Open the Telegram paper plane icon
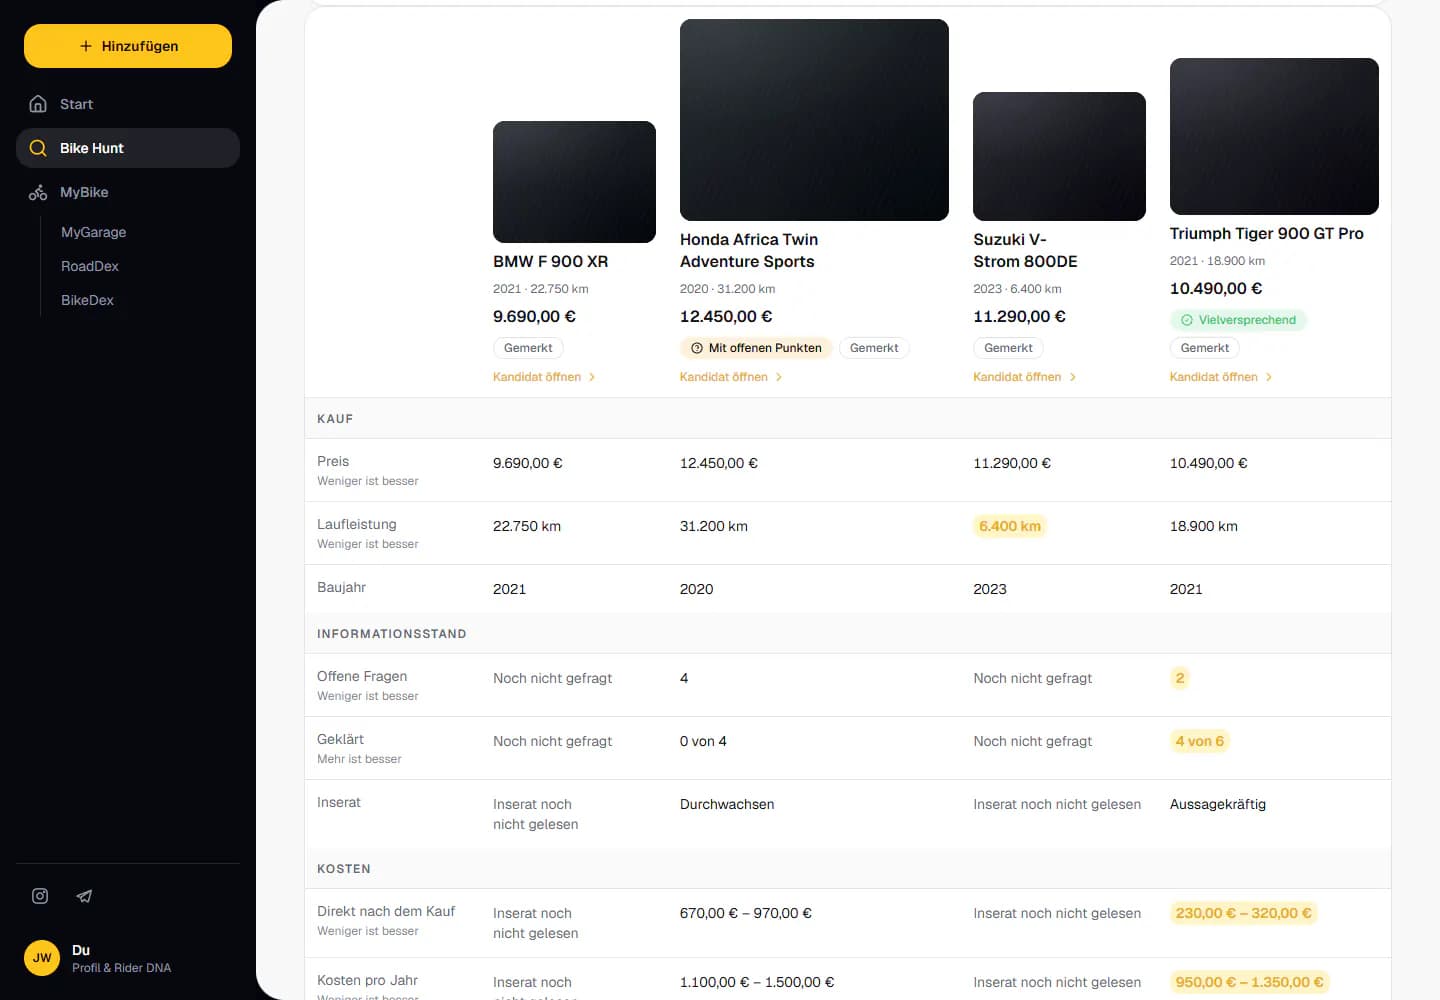1440x1000 pixels. pyautogui.click(x=84, y=896)
